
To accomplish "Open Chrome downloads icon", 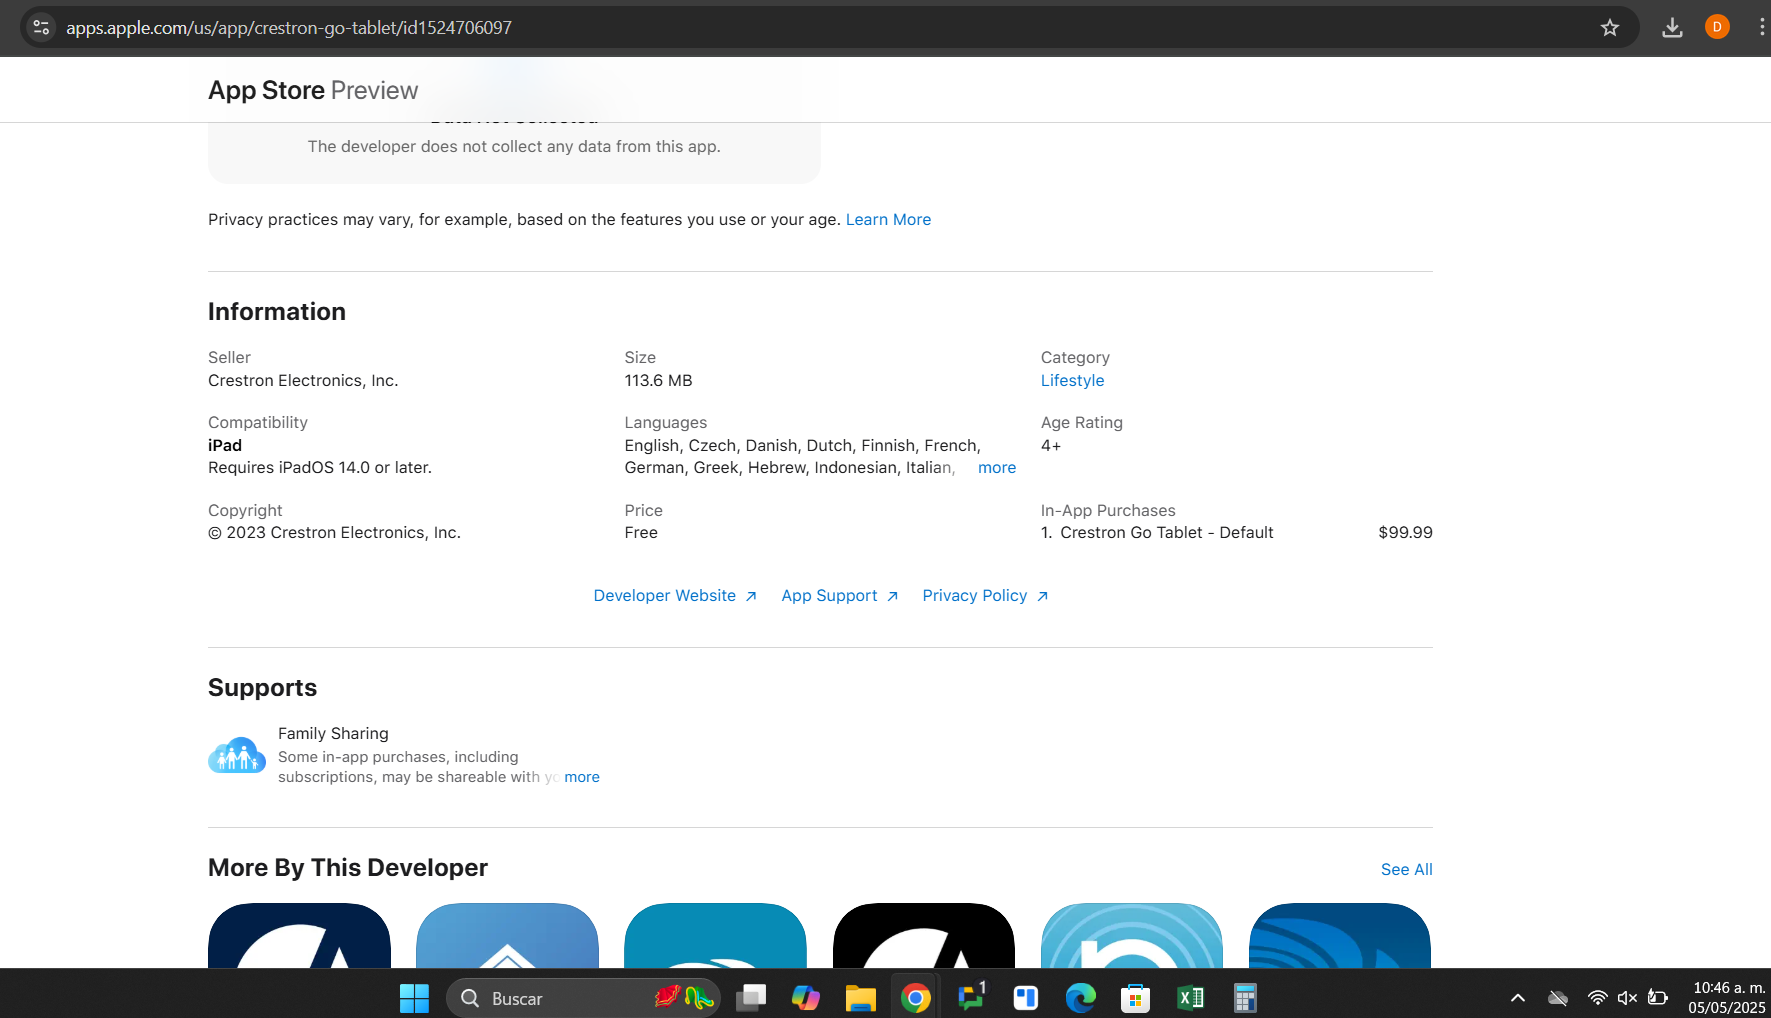I will [x=1672, y=28].
